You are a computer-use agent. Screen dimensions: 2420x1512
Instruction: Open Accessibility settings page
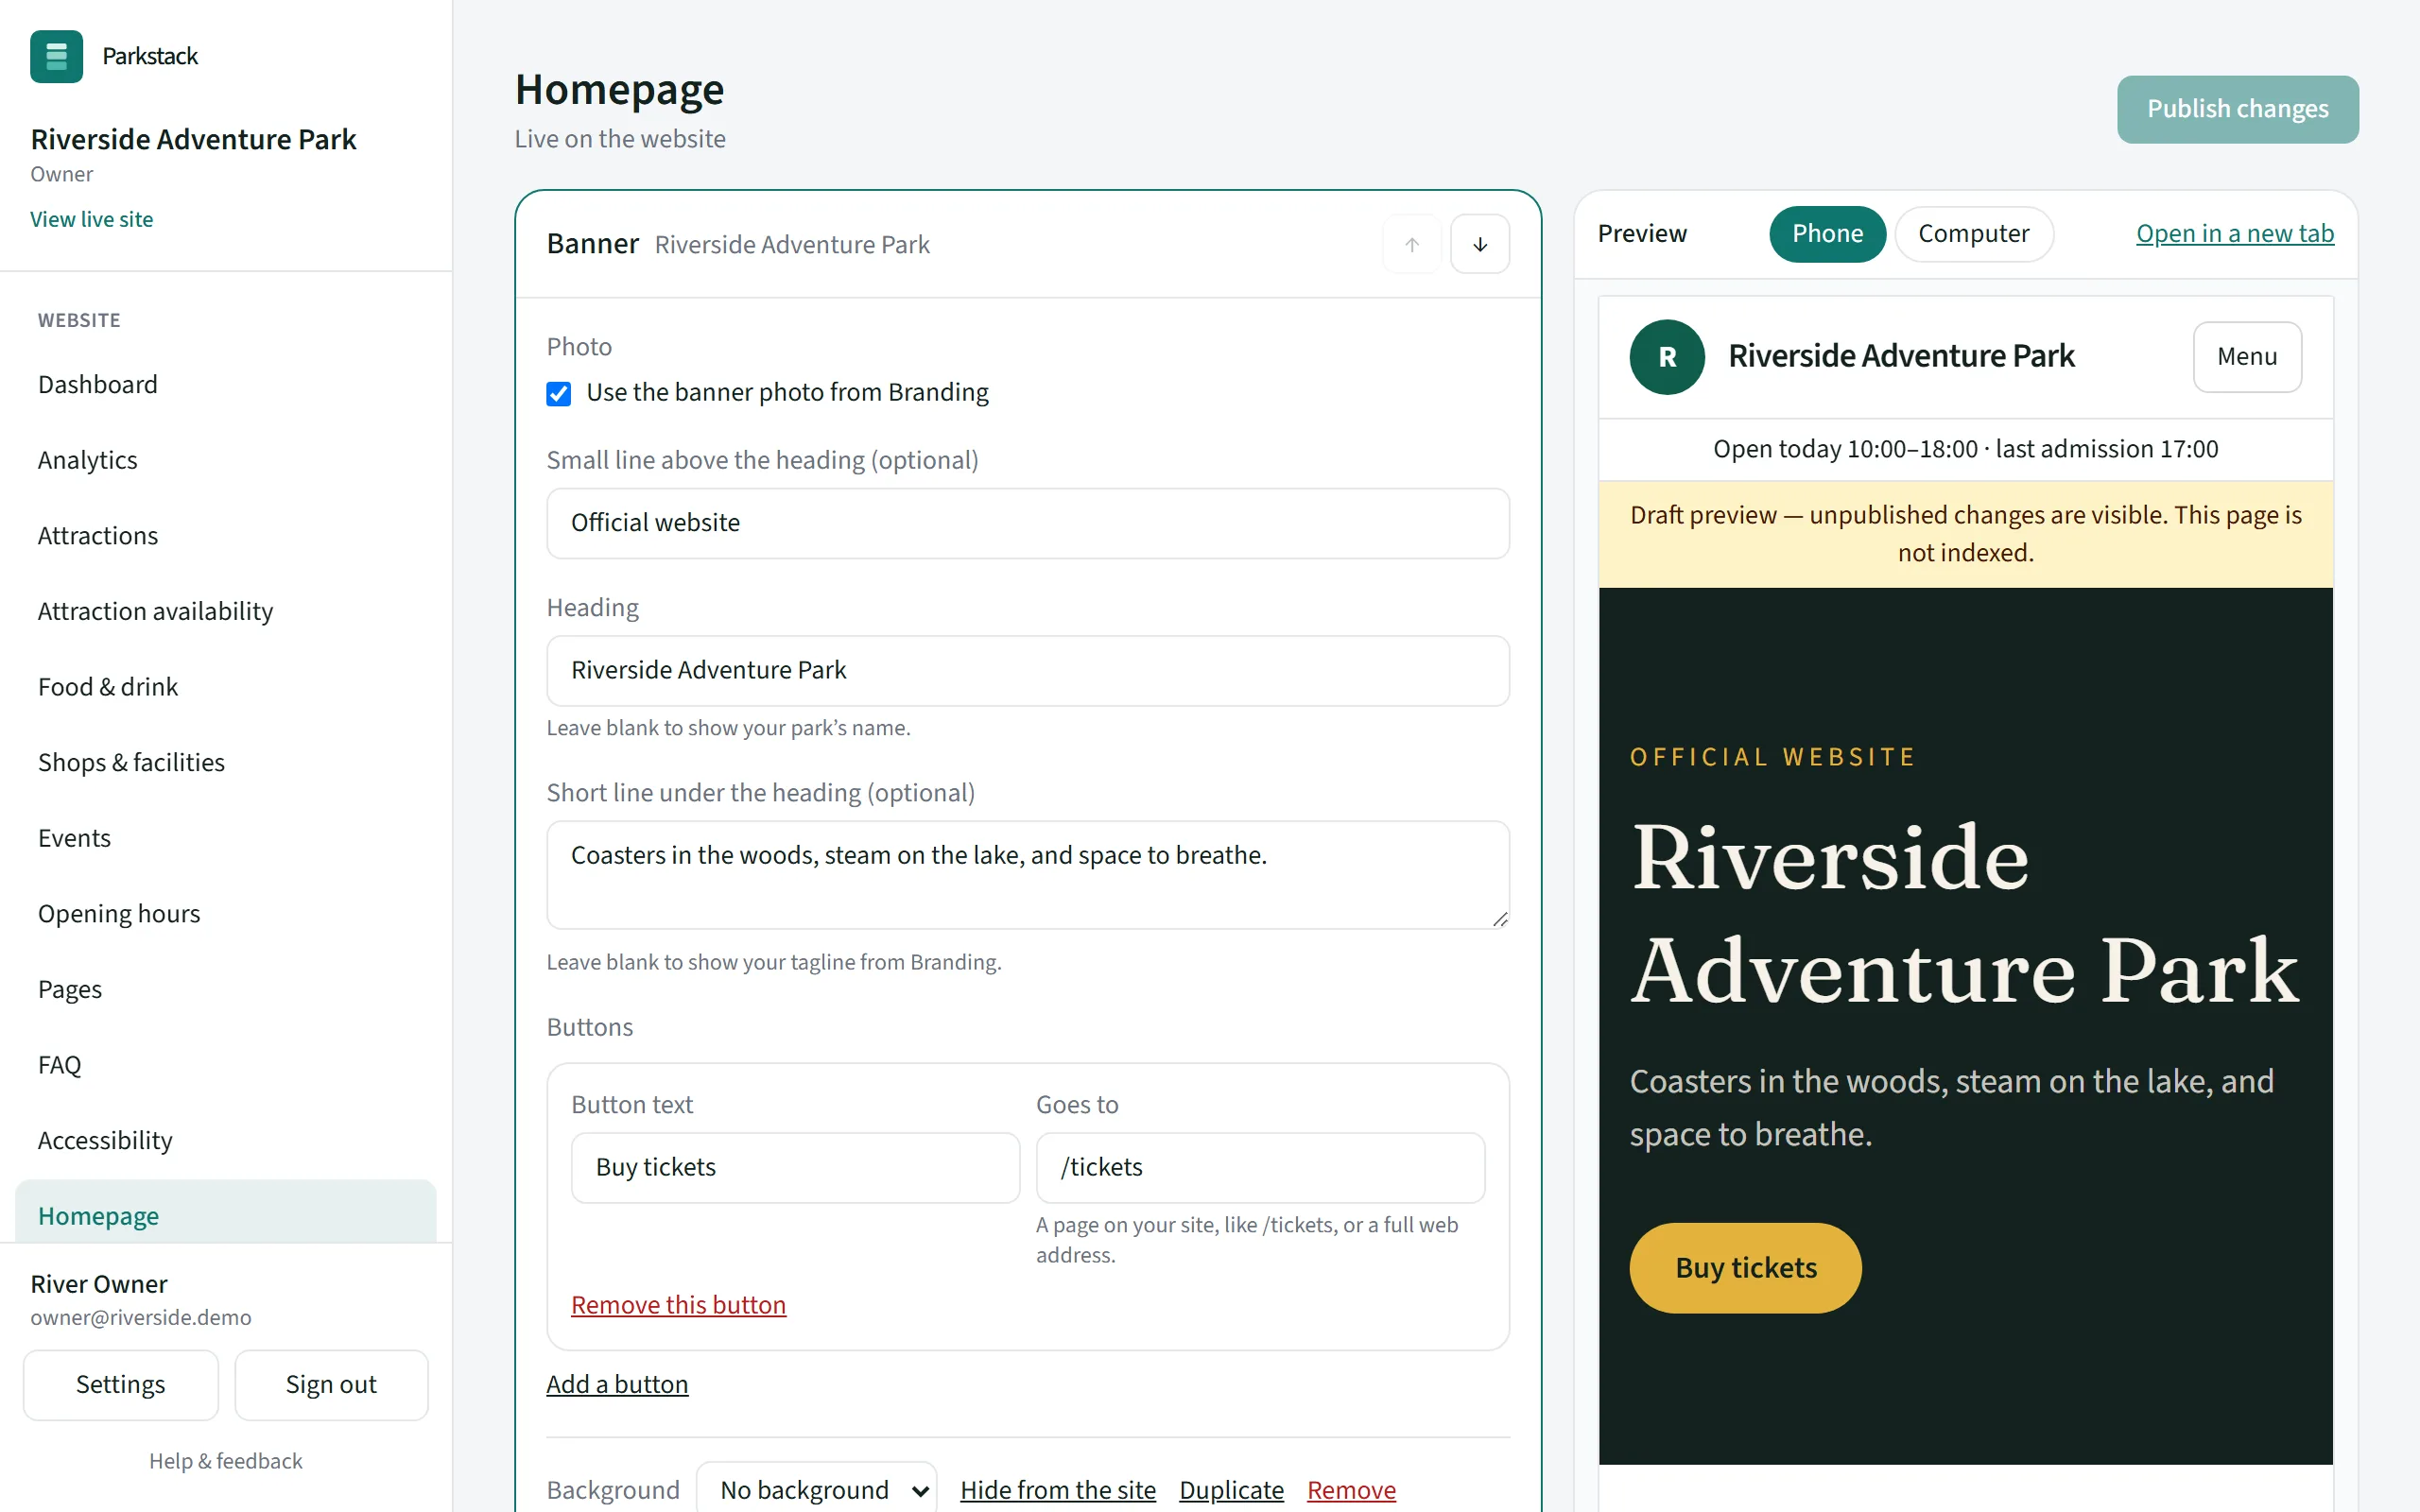(x=226, y=1140)
